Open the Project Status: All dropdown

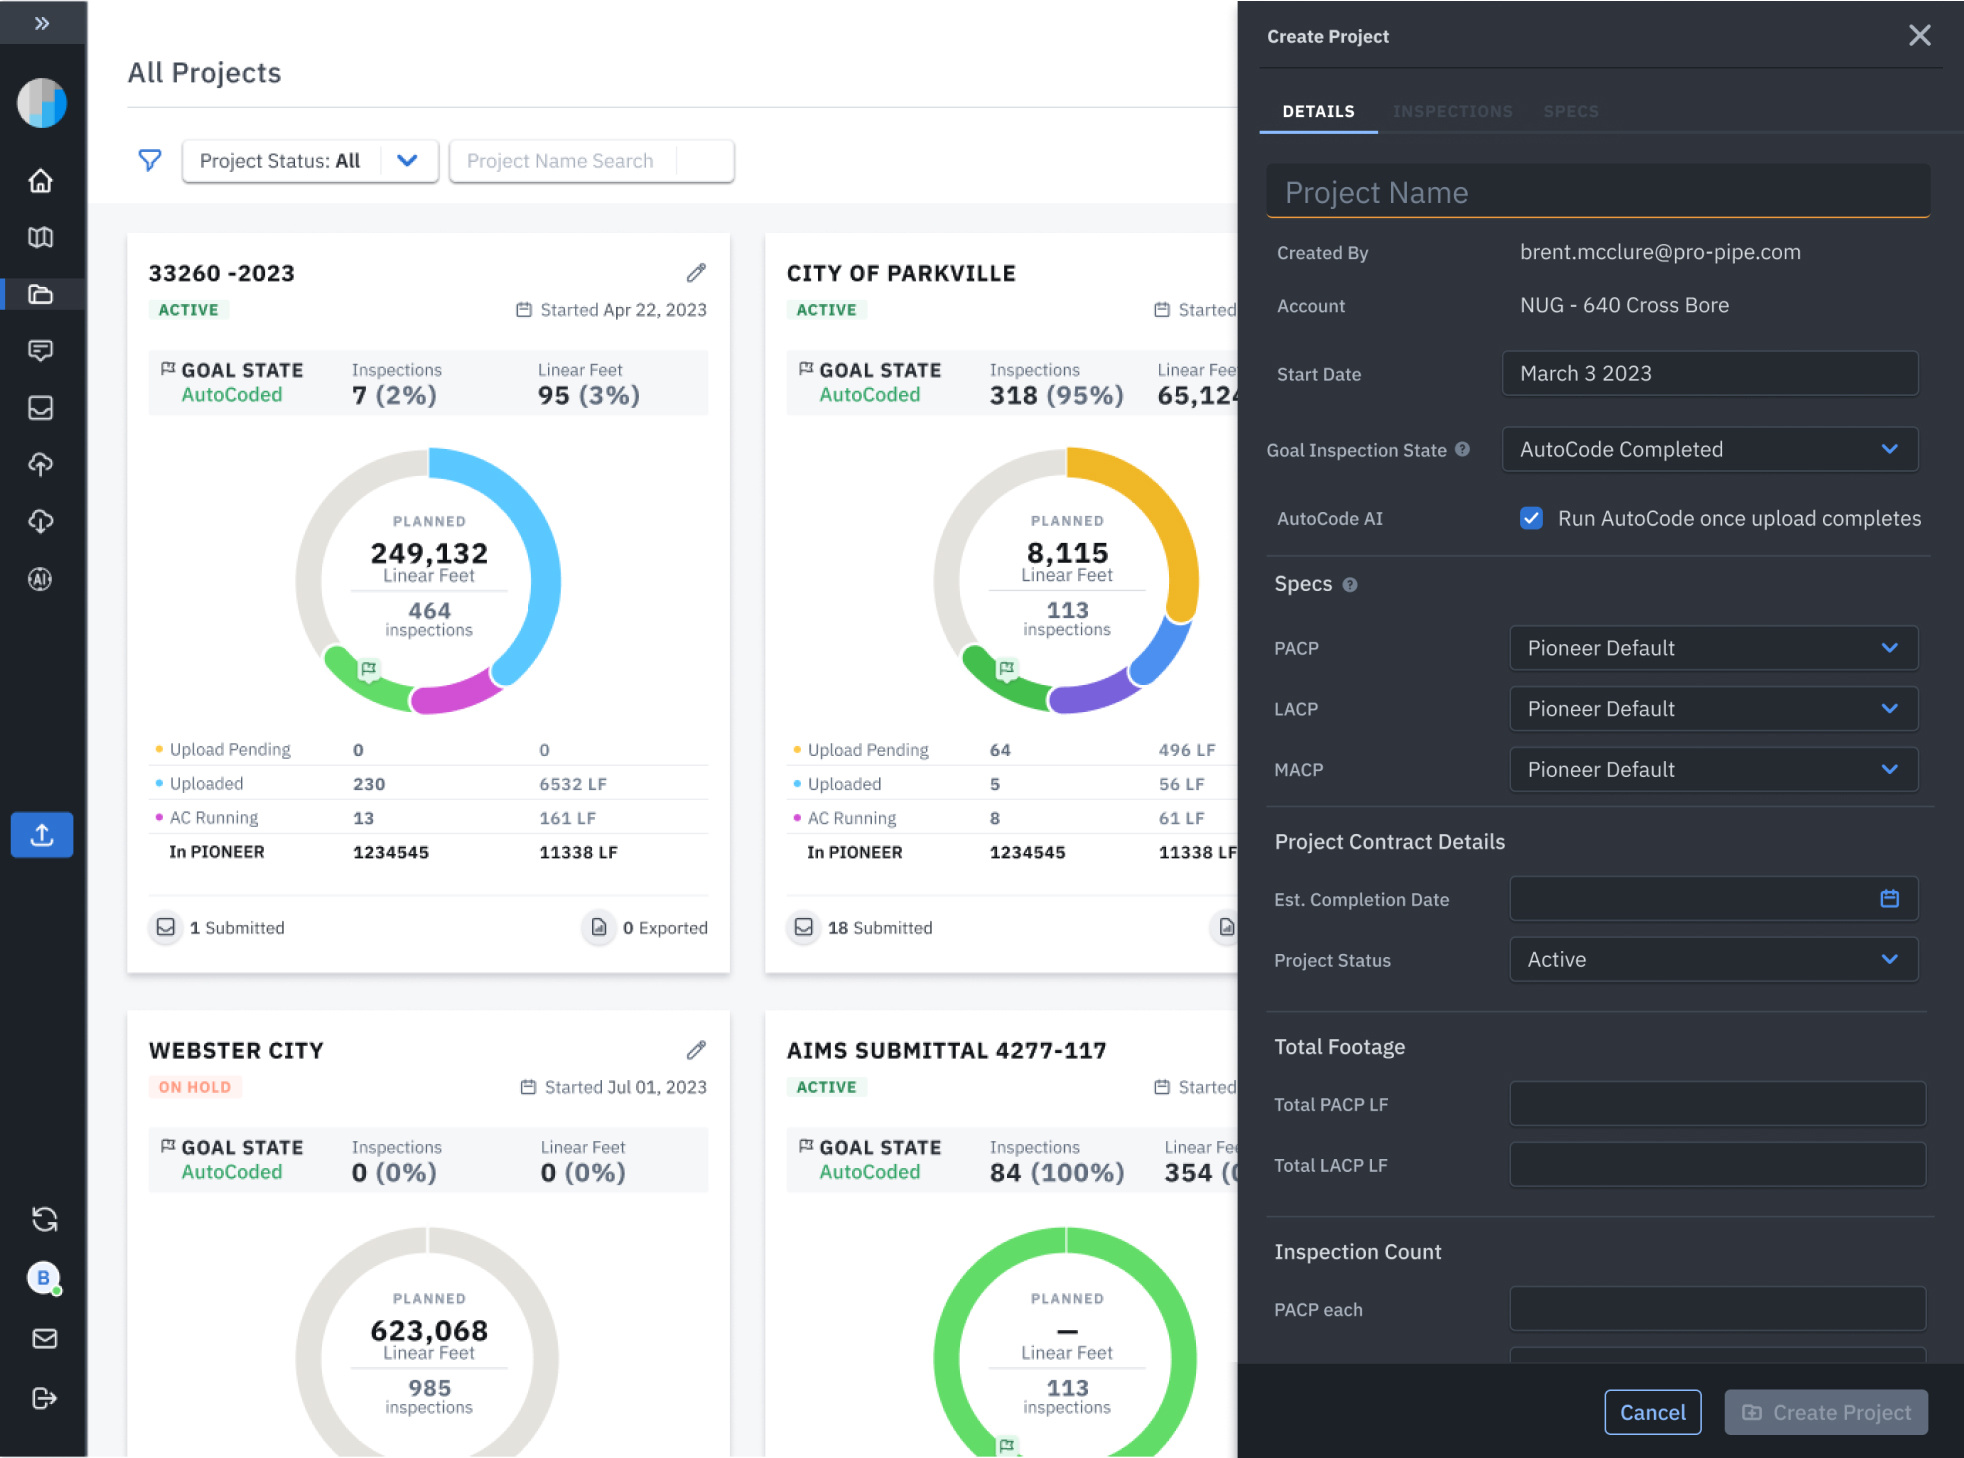(310, 161)
